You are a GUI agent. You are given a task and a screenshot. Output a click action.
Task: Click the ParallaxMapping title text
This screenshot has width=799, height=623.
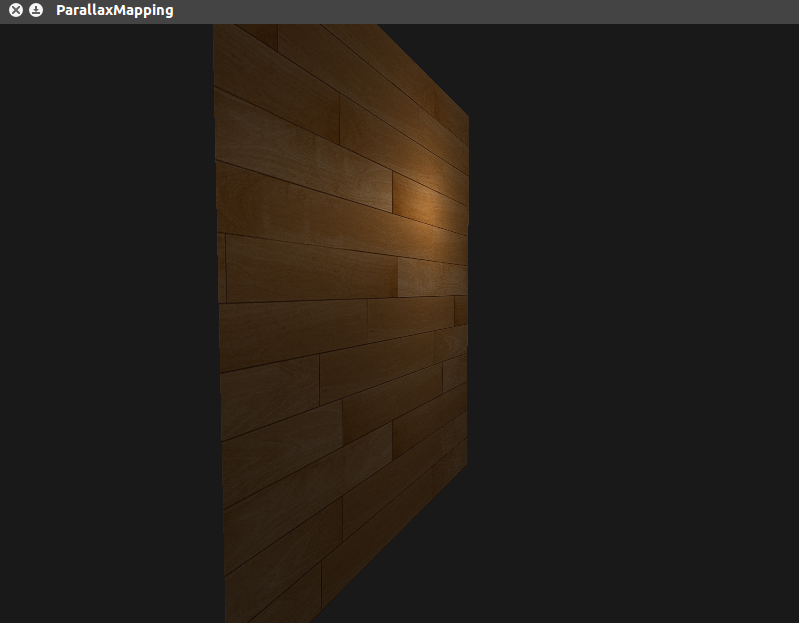click(x=115, y=10)
